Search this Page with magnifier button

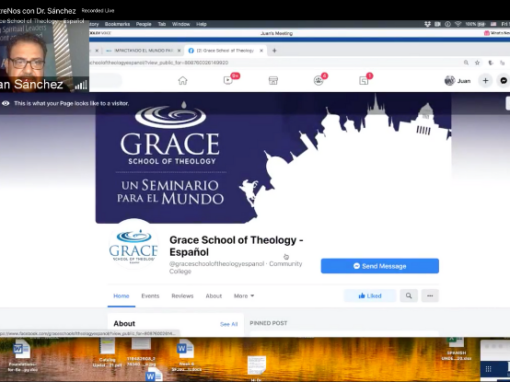[x=409, y=296]
